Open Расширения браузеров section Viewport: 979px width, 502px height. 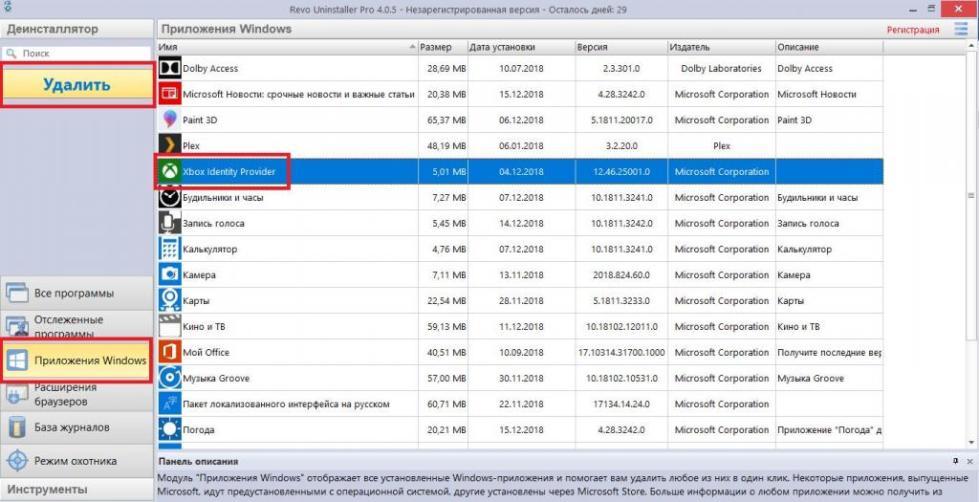pyautogui.click(x=76, y=394)
